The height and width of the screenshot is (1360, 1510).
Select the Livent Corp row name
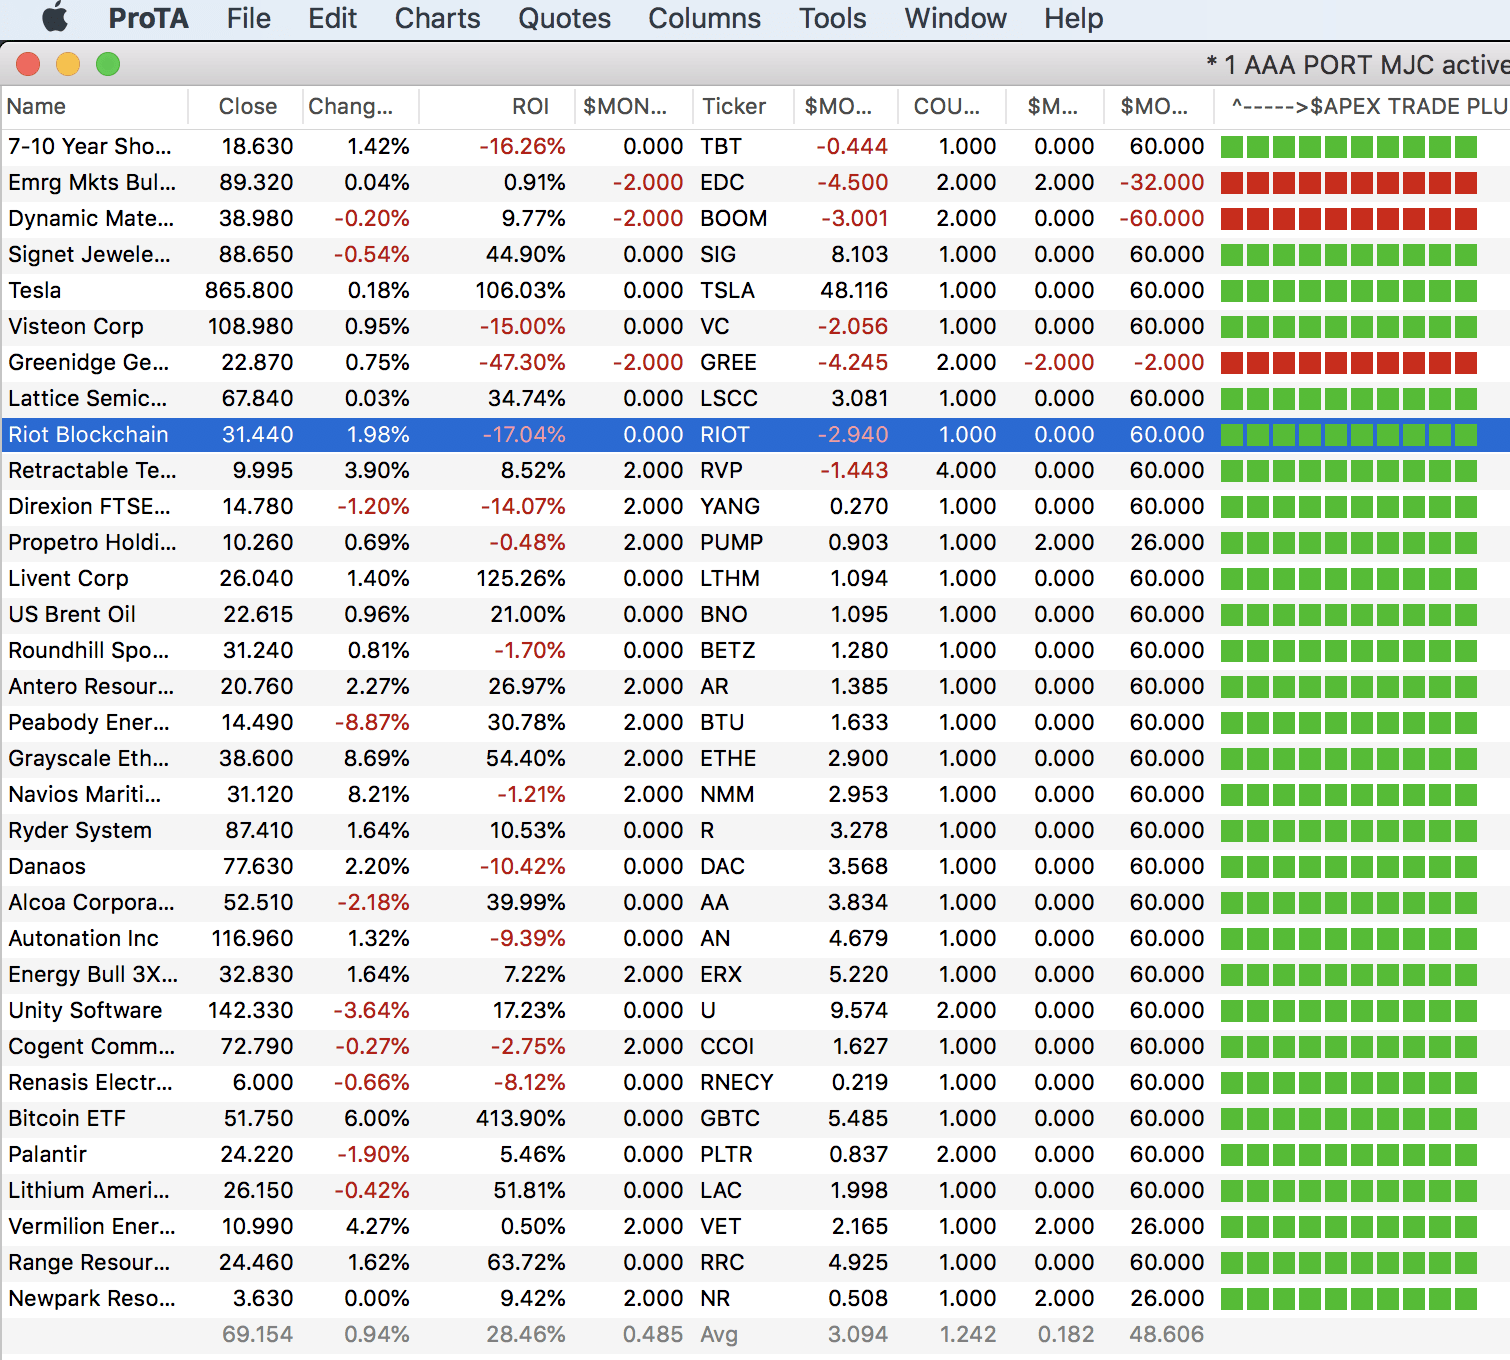pyautogui.click(x=68, y=579)
